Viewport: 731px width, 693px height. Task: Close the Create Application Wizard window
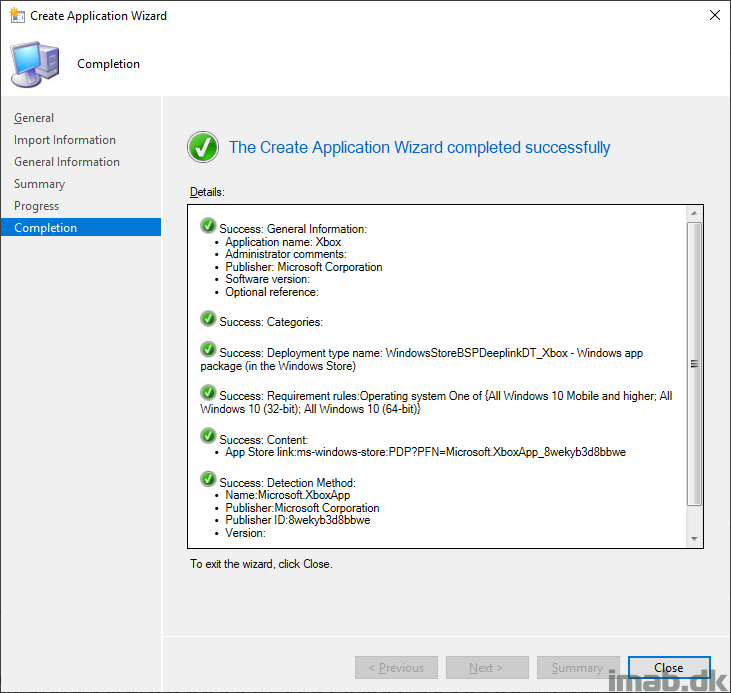tap(714, 15)
